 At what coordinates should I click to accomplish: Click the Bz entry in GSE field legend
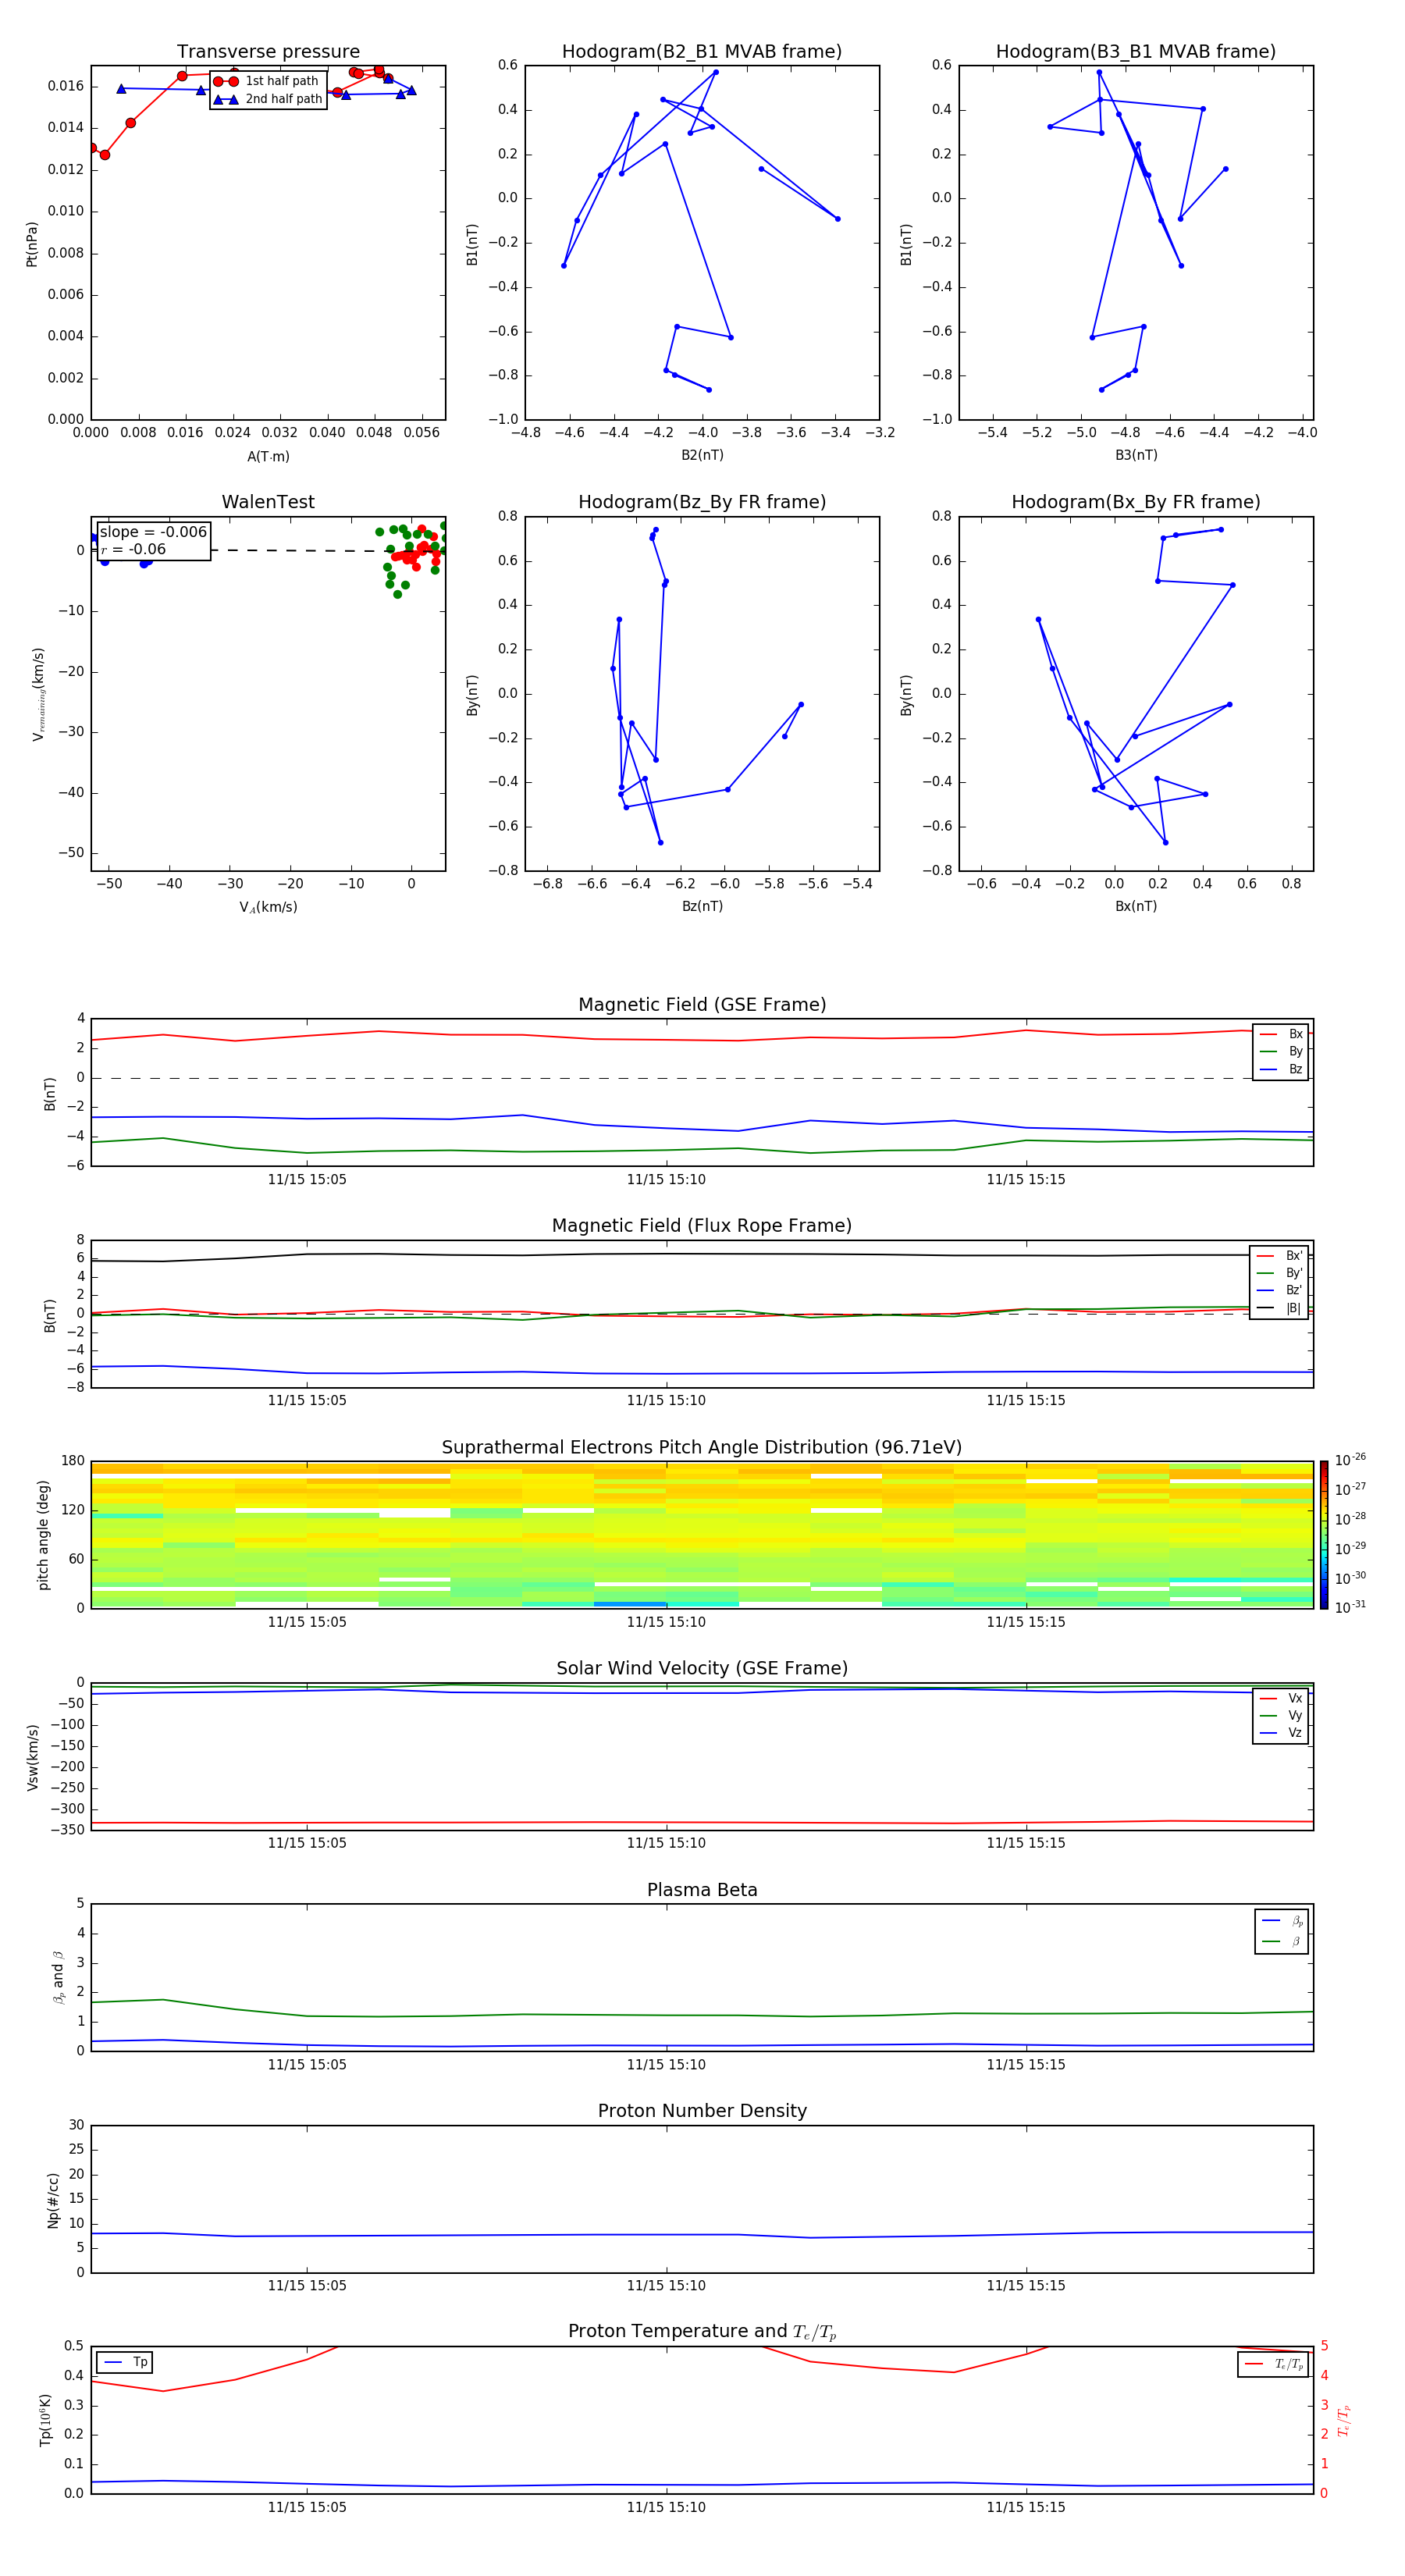1281,1069
